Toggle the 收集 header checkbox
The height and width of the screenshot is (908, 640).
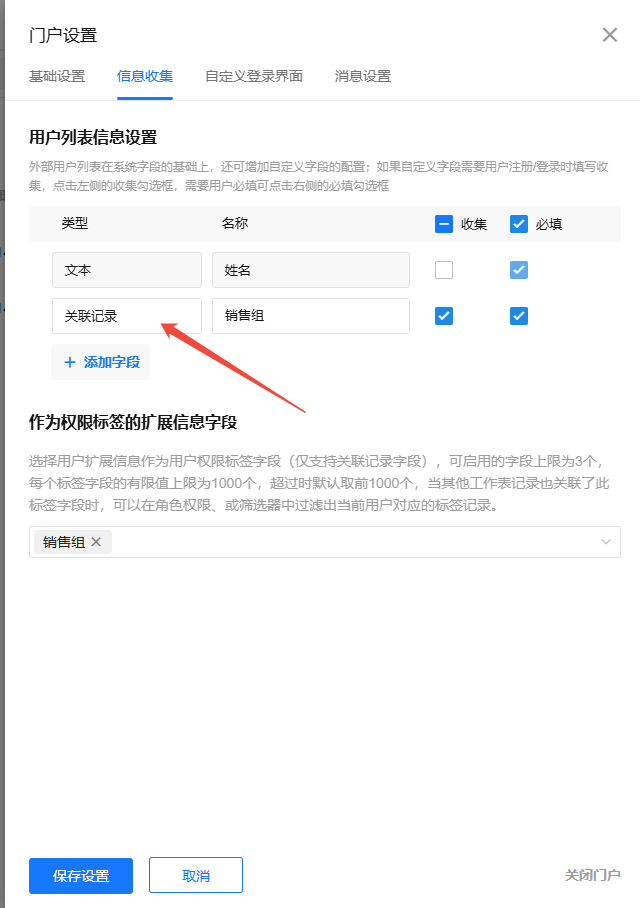click(444, 224)
